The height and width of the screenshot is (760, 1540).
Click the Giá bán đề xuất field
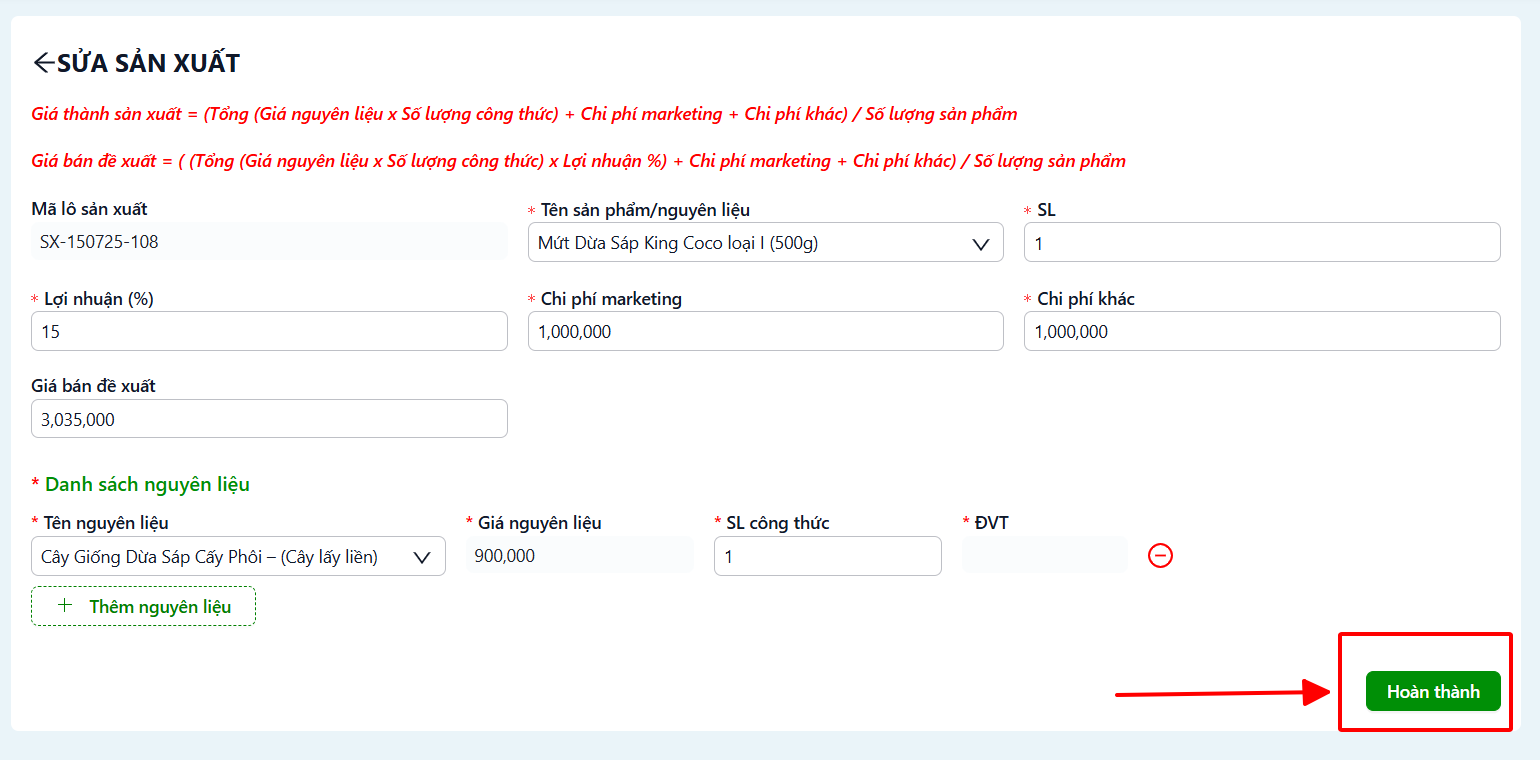click(x=269, y=419)
